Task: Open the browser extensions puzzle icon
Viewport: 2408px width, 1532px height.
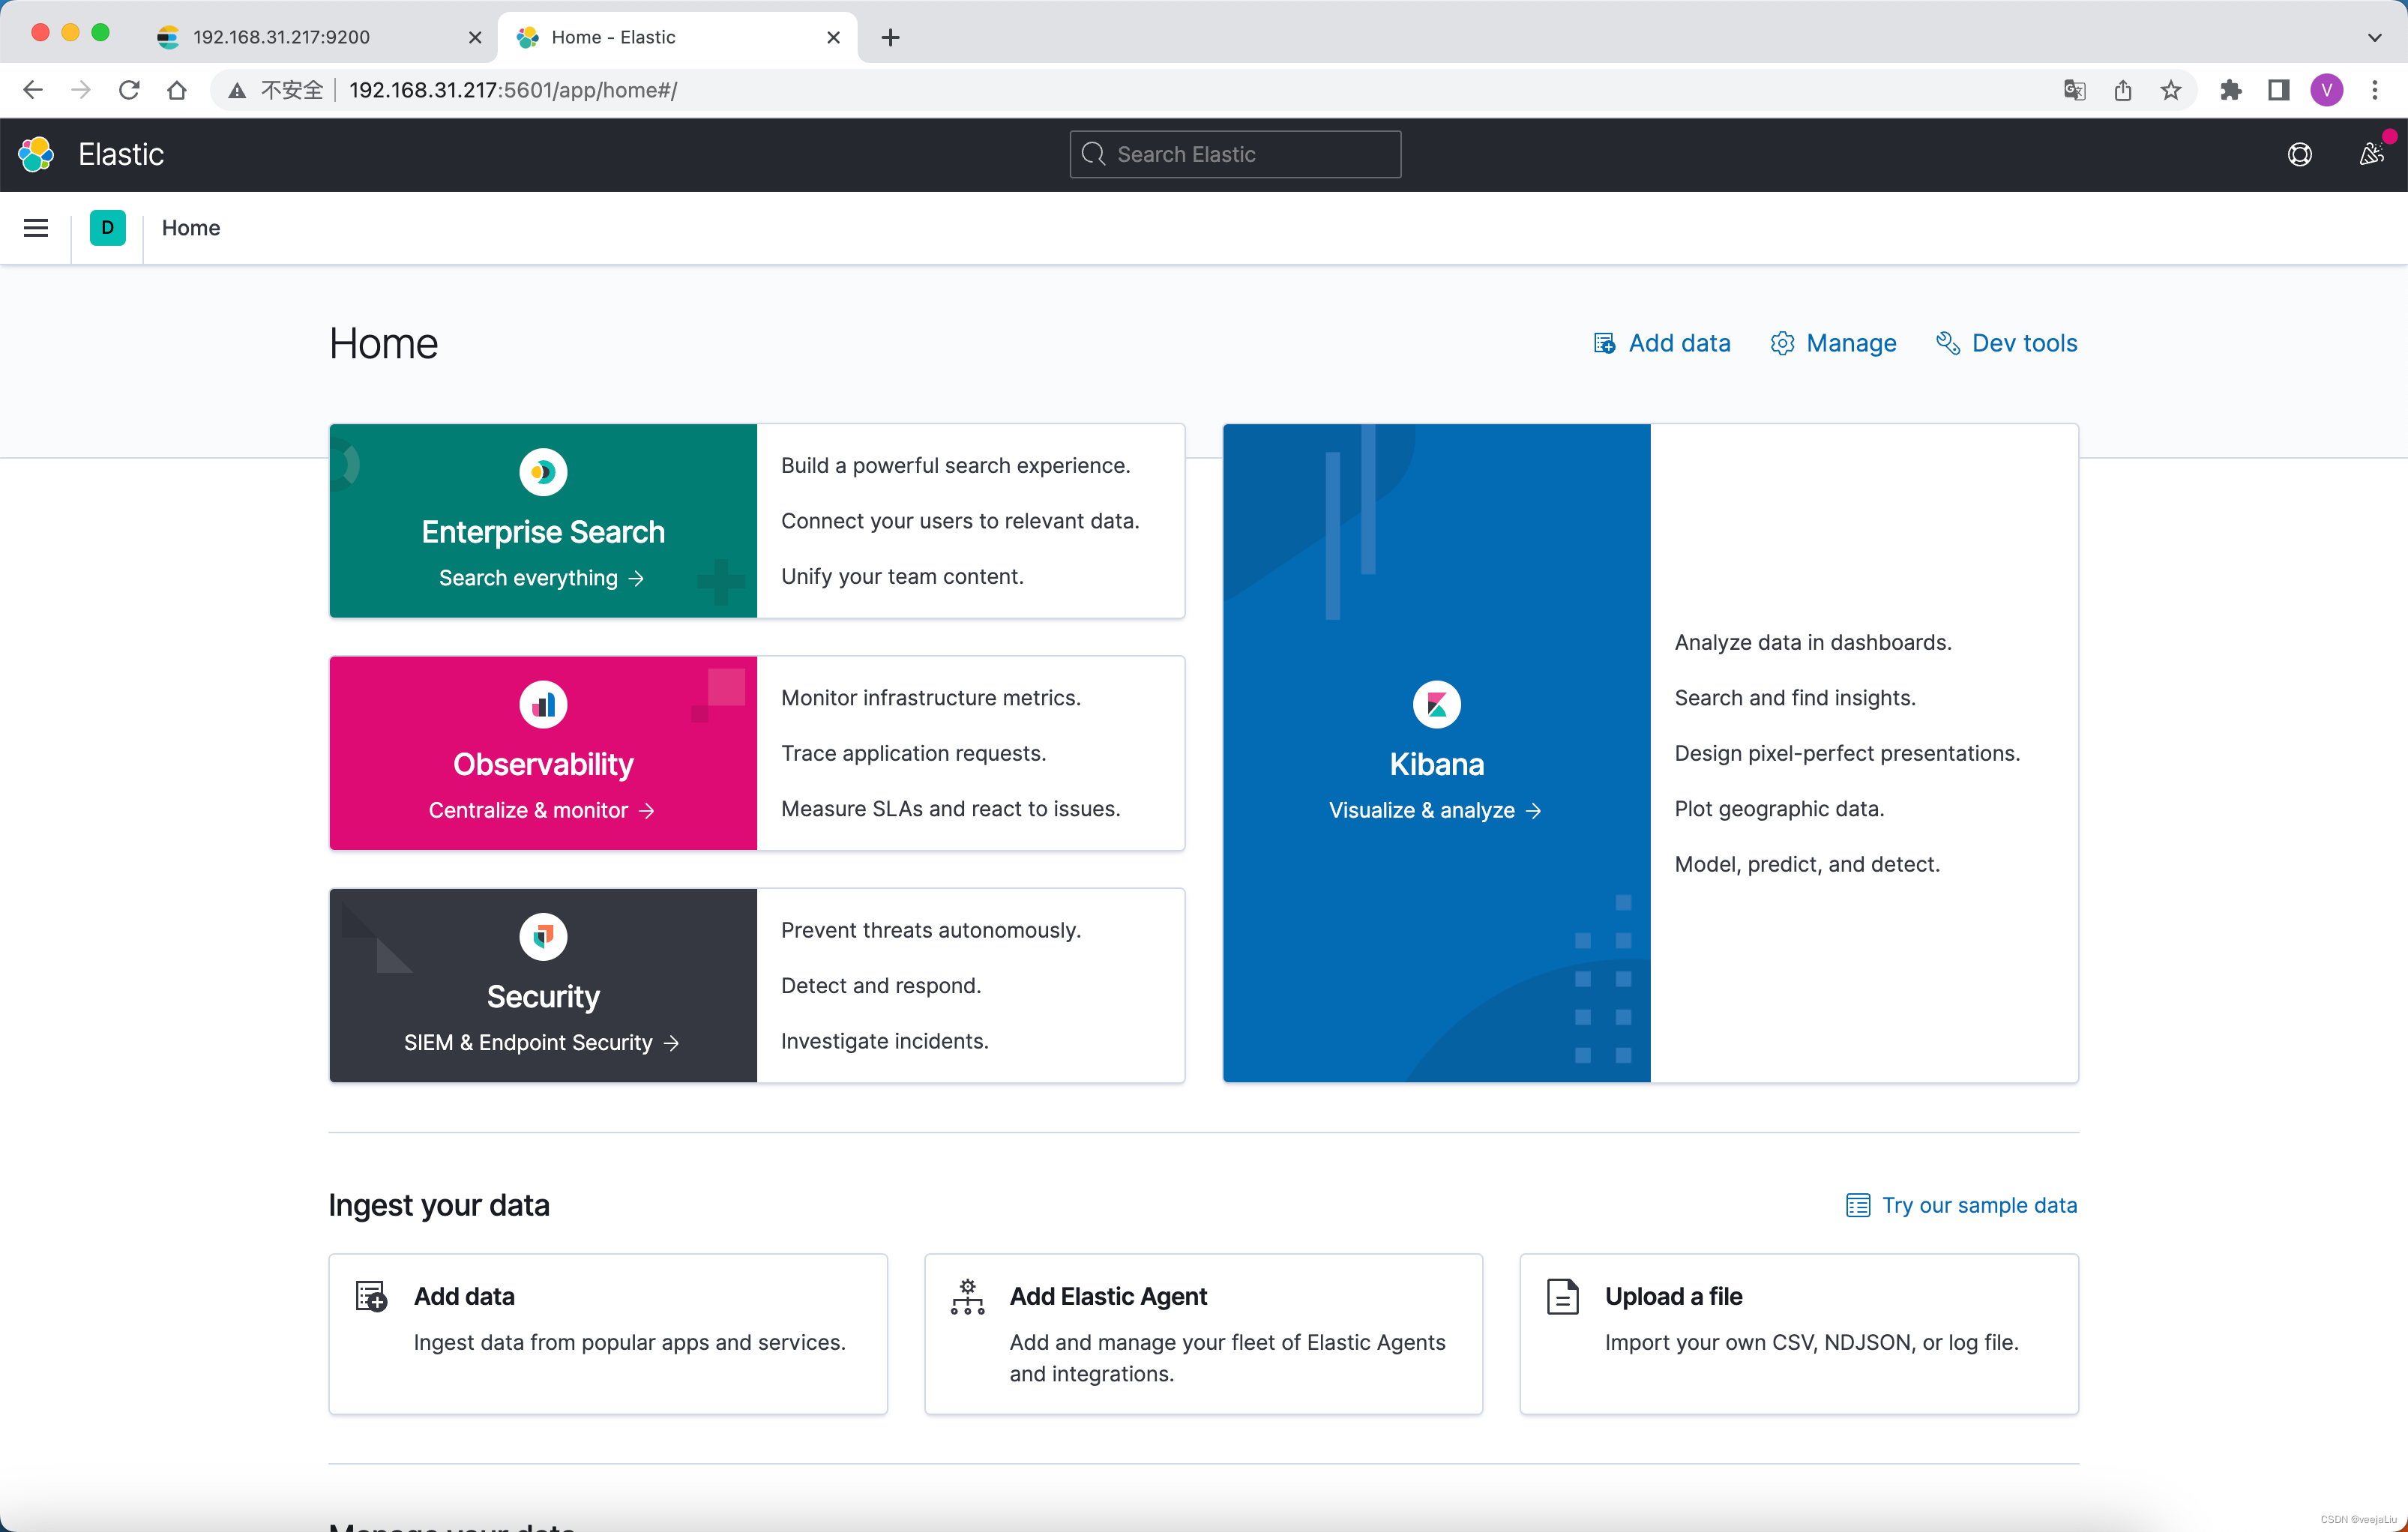Action: pyautogui.click(x=2230, y=90)
